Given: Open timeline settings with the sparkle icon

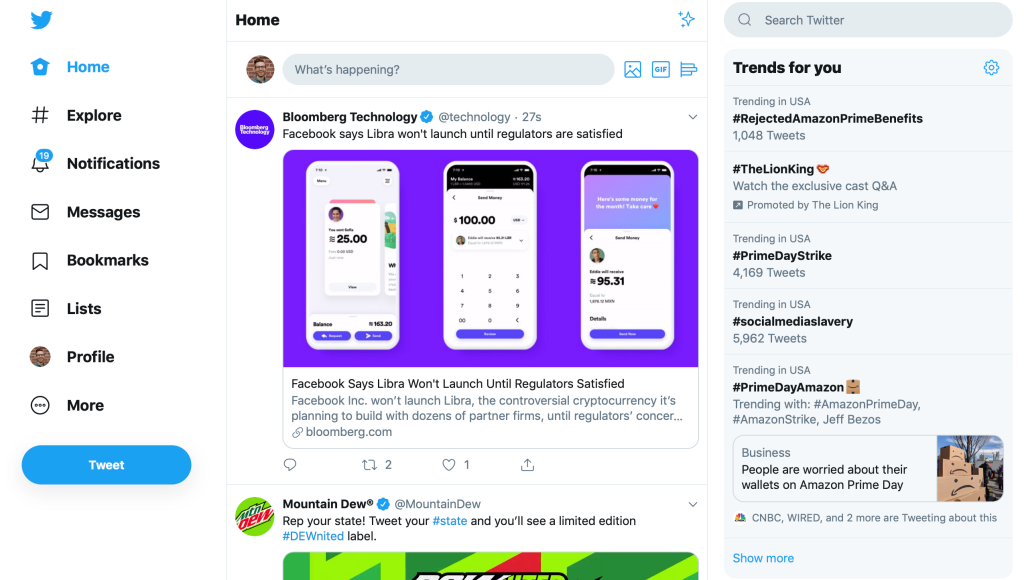Looking at the screenshot, I should tap(687, 18).
